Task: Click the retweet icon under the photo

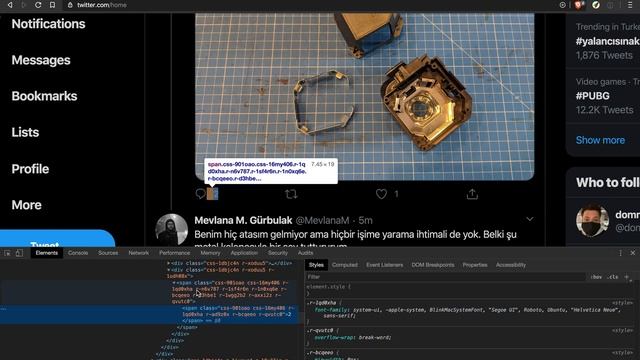Action: (291, 194)
